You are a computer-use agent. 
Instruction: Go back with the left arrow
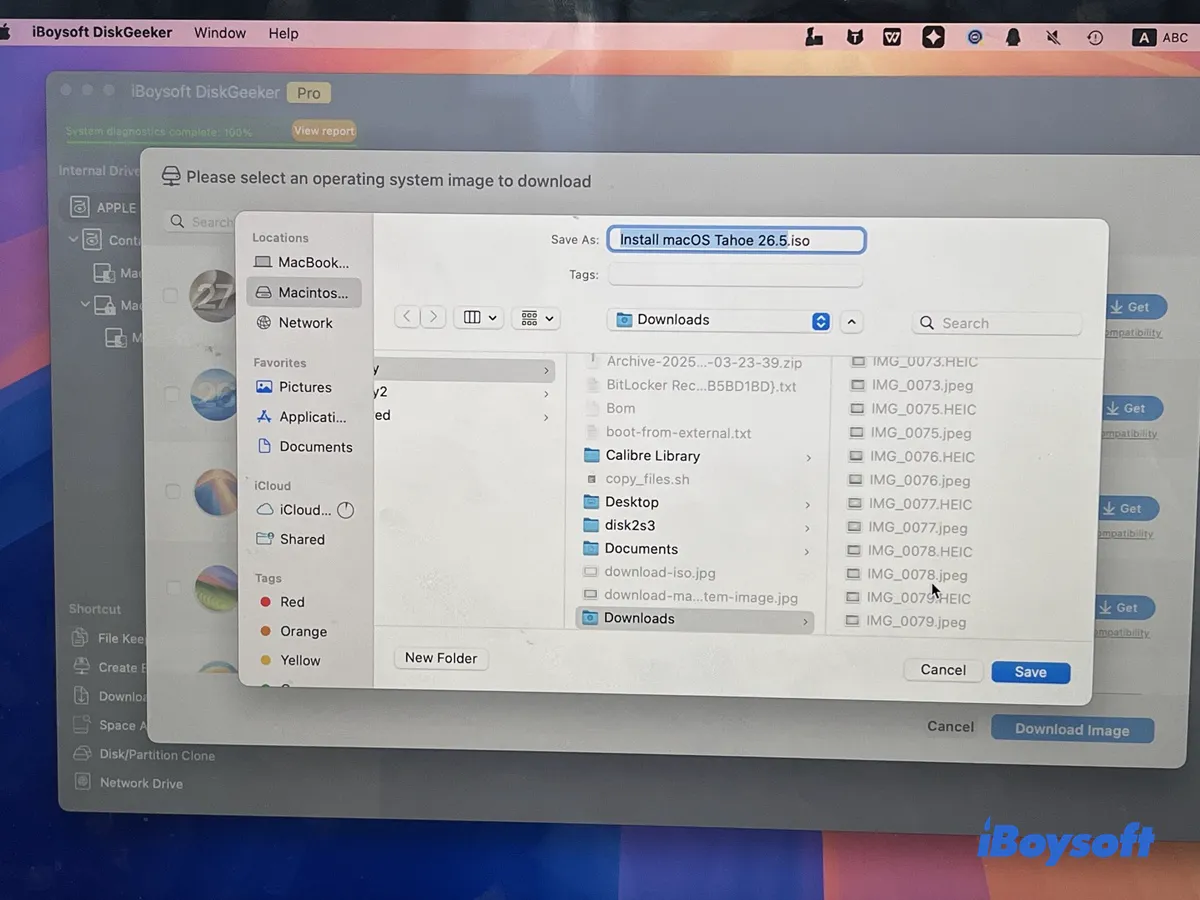tap(406, 317)
